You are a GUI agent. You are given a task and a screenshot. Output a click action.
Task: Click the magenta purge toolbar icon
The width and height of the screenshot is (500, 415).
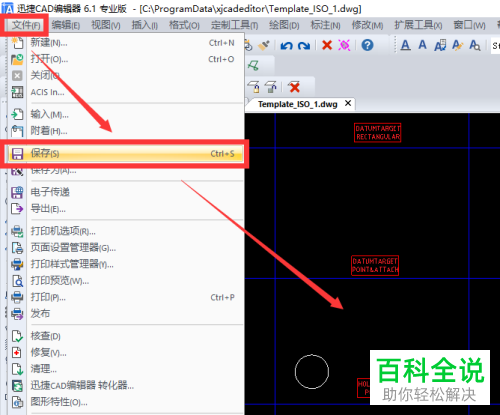point(344,45)
